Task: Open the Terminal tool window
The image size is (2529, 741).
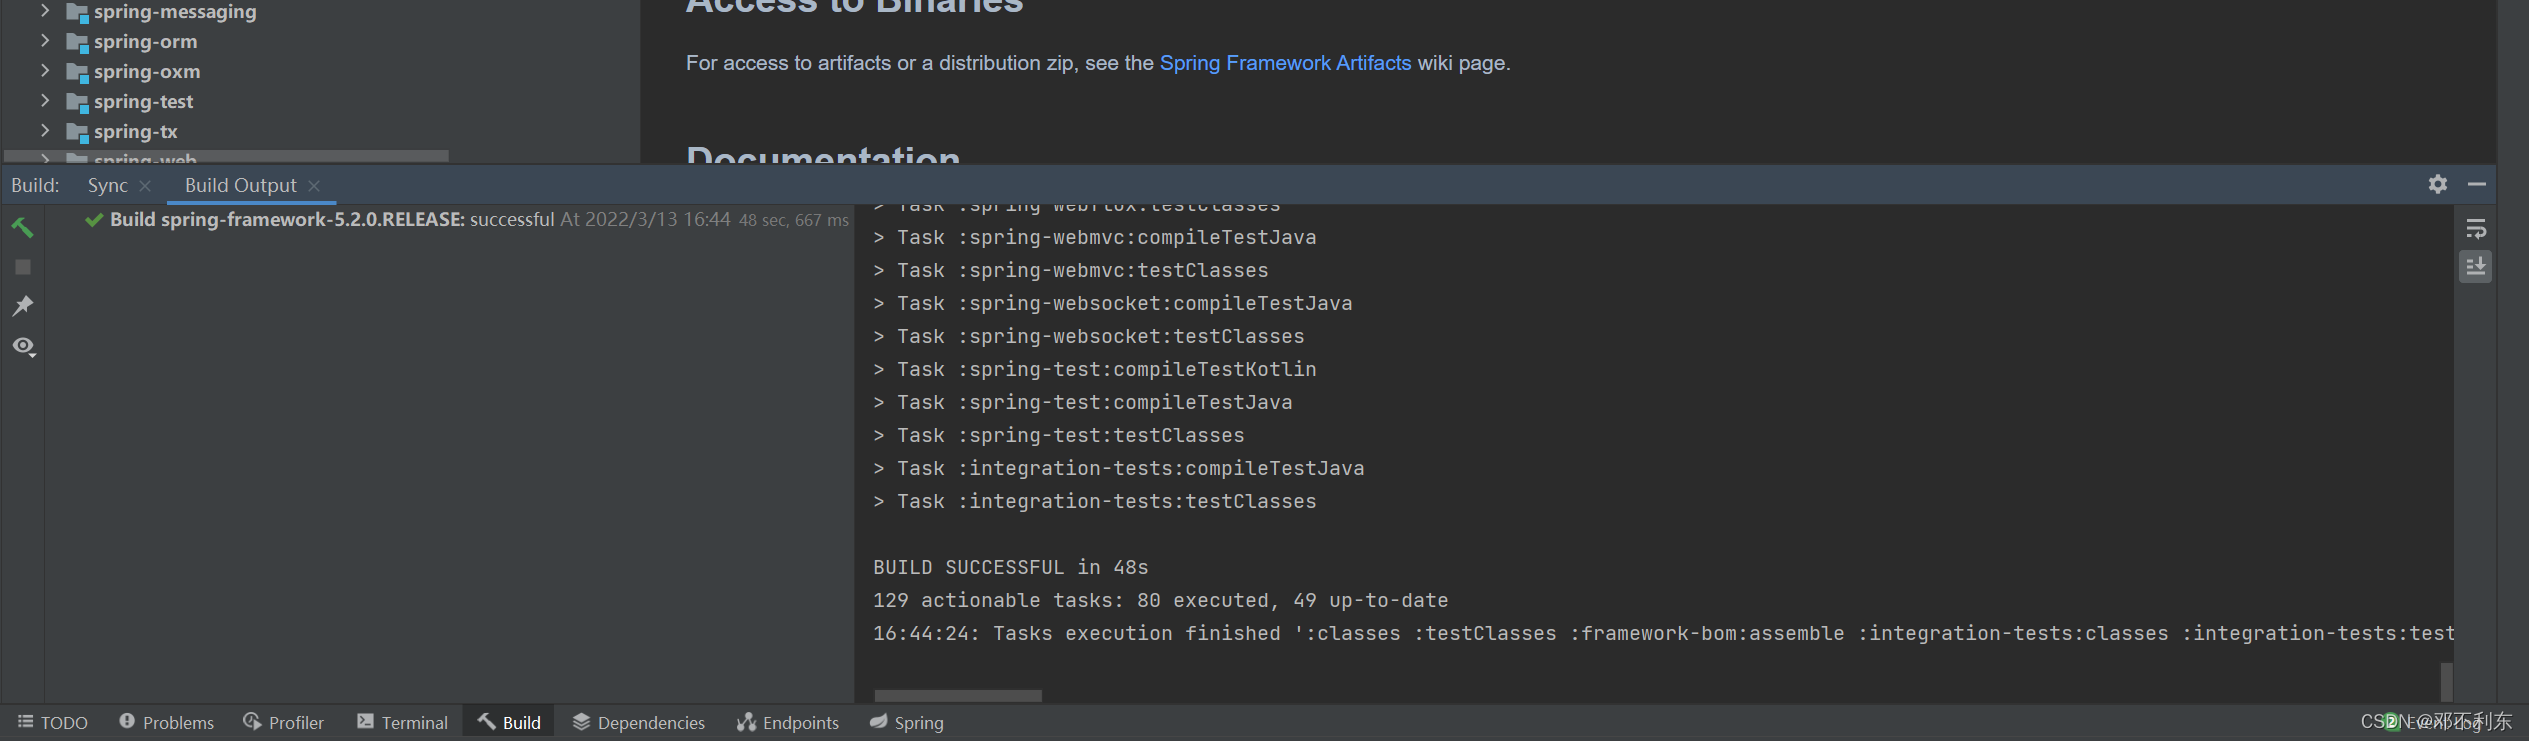Action: (402, 722)
